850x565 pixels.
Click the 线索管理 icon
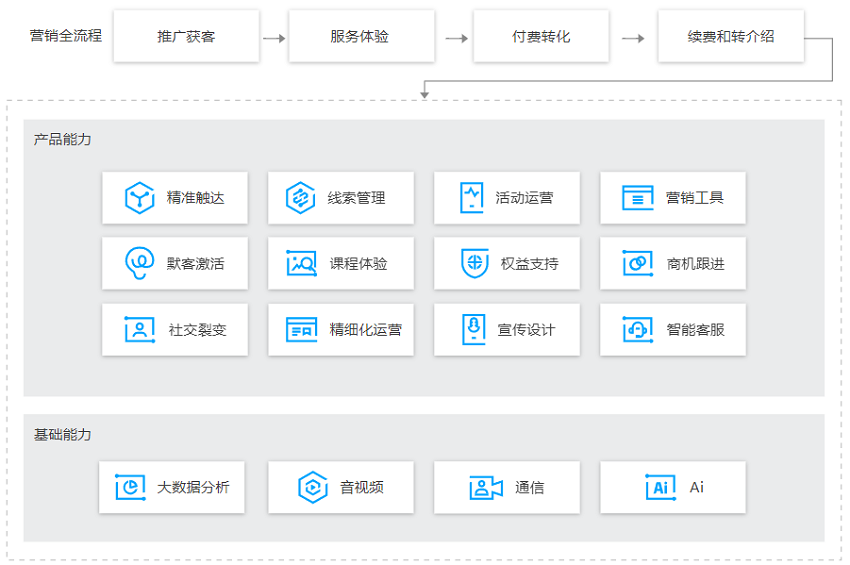click(300, 198)
